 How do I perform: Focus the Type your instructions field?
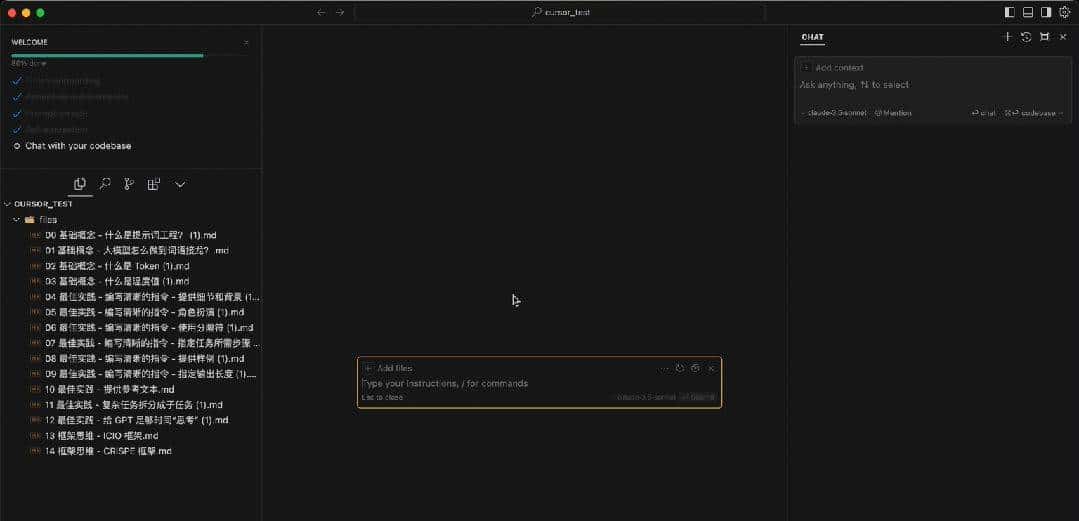(x=539, y=383)
